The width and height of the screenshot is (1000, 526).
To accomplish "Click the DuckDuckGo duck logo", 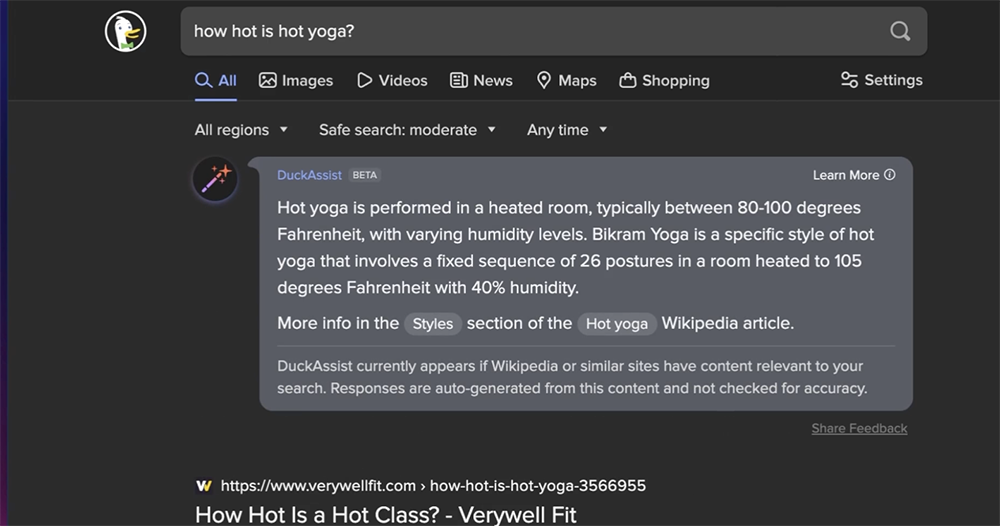I will point(126,32).
